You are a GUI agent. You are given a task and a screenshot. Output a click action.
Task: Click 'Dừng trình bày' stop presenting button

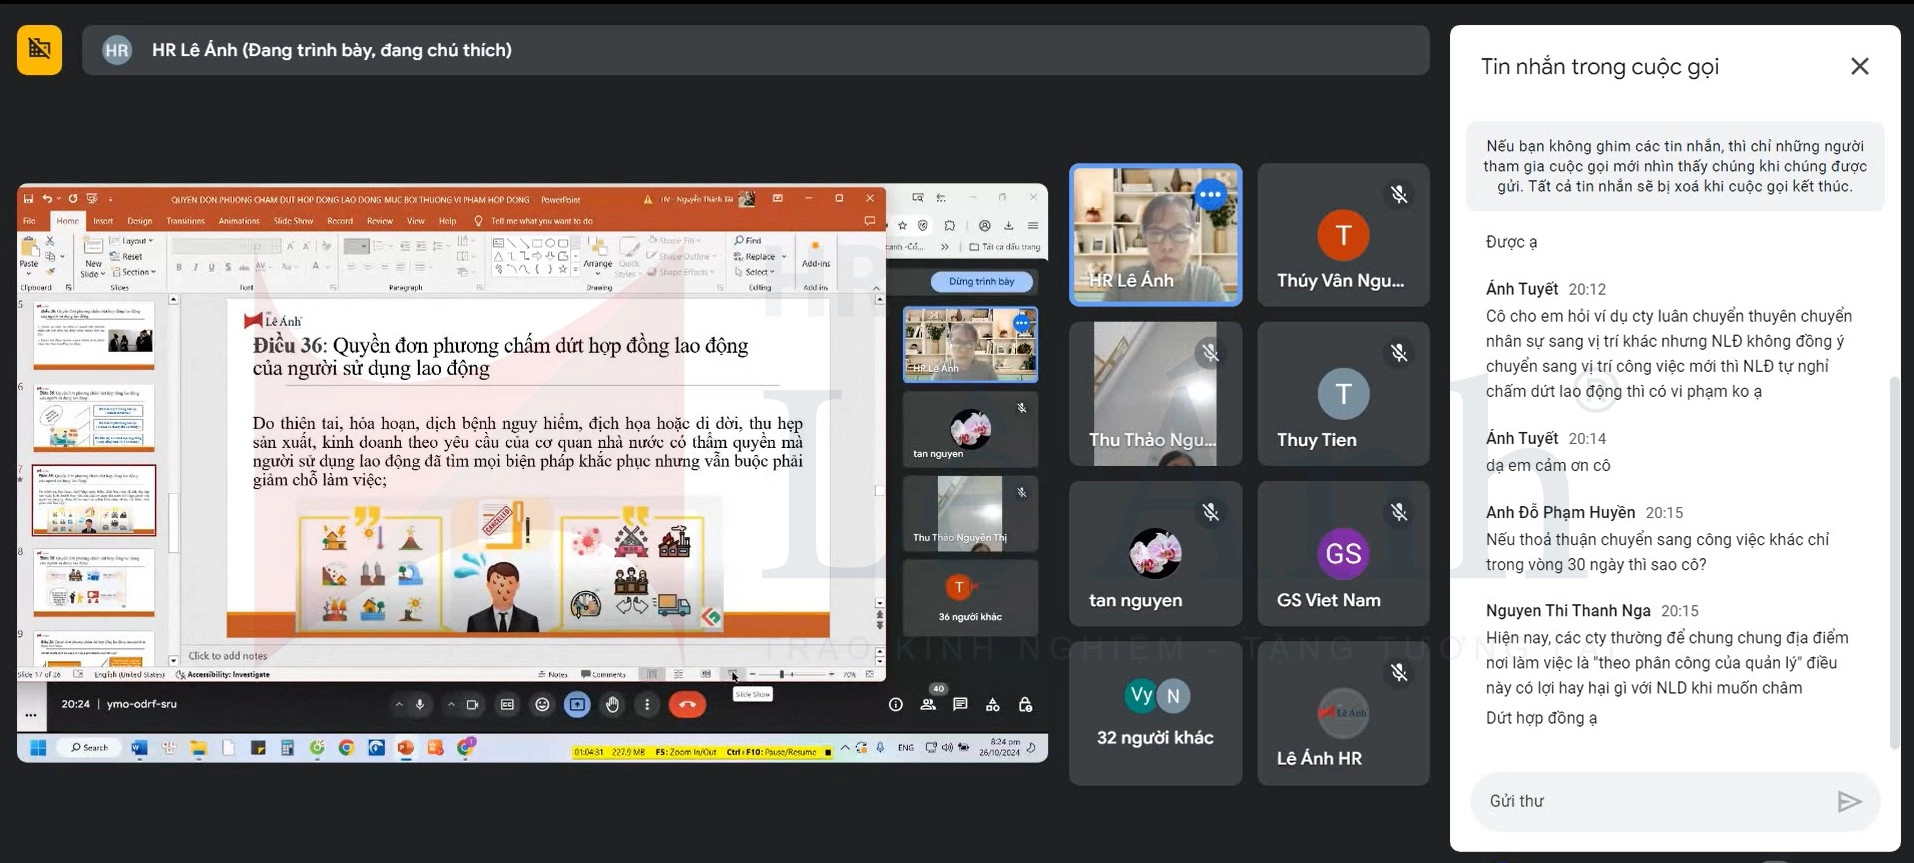tap(981, 282)
